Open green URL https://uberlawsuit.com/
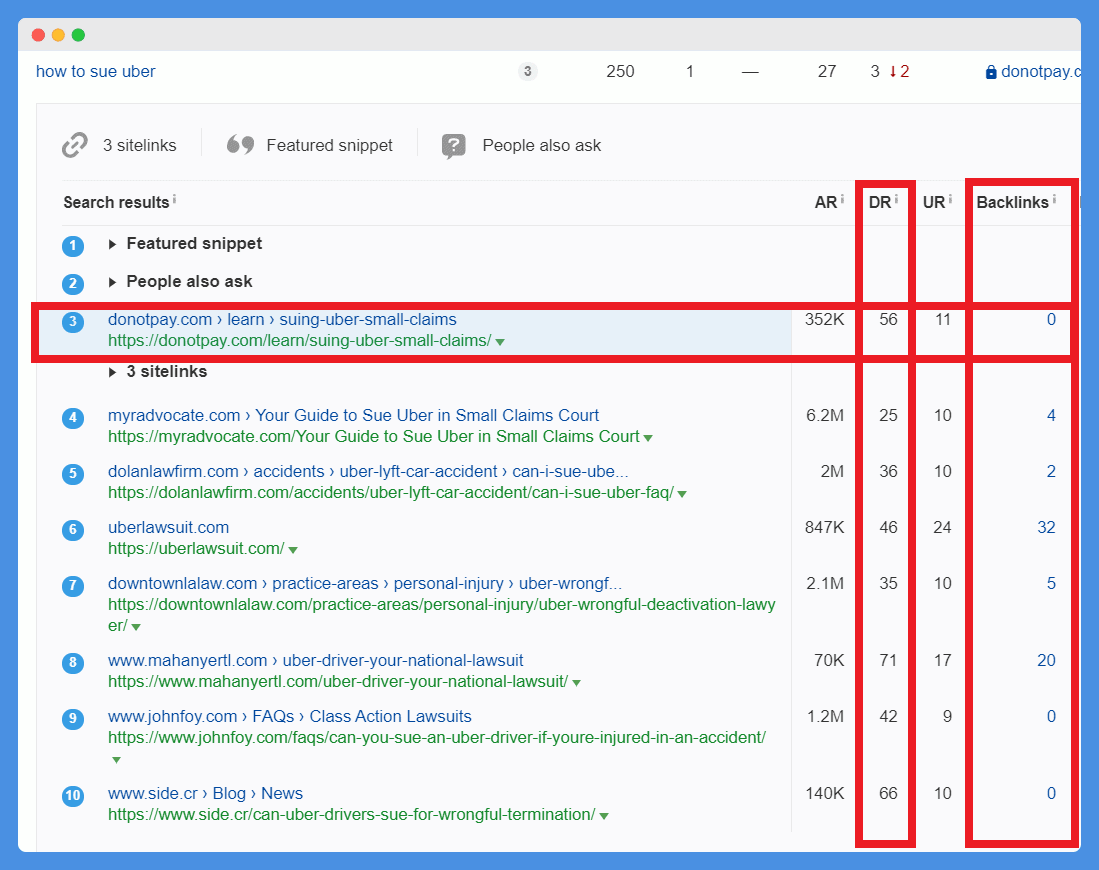Viewport: 1099px width, 870px height. coord(196,549)
